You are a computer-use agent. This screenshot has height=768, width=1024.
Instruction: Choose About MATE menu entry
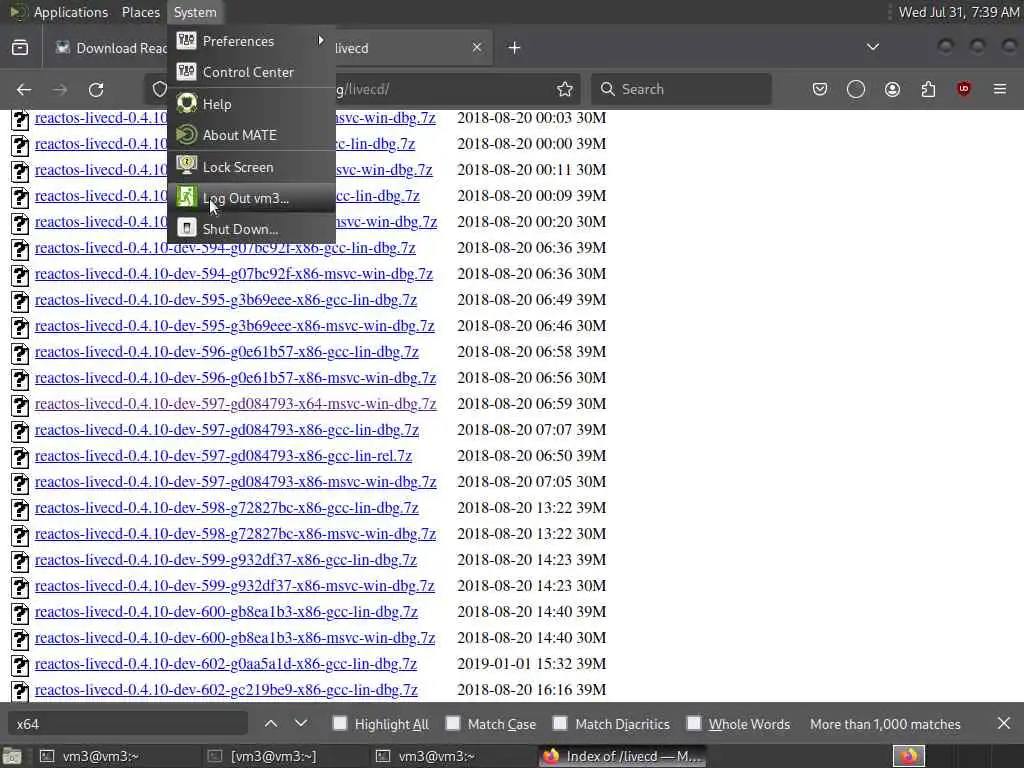251,135
